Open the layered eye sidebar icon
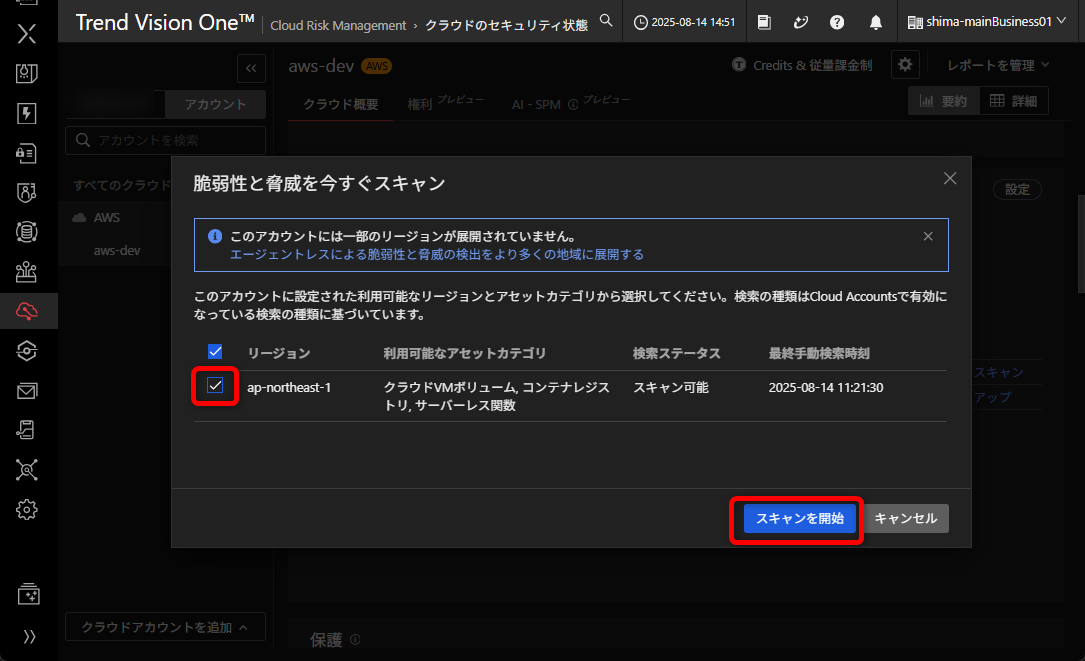 click(26, 351)
